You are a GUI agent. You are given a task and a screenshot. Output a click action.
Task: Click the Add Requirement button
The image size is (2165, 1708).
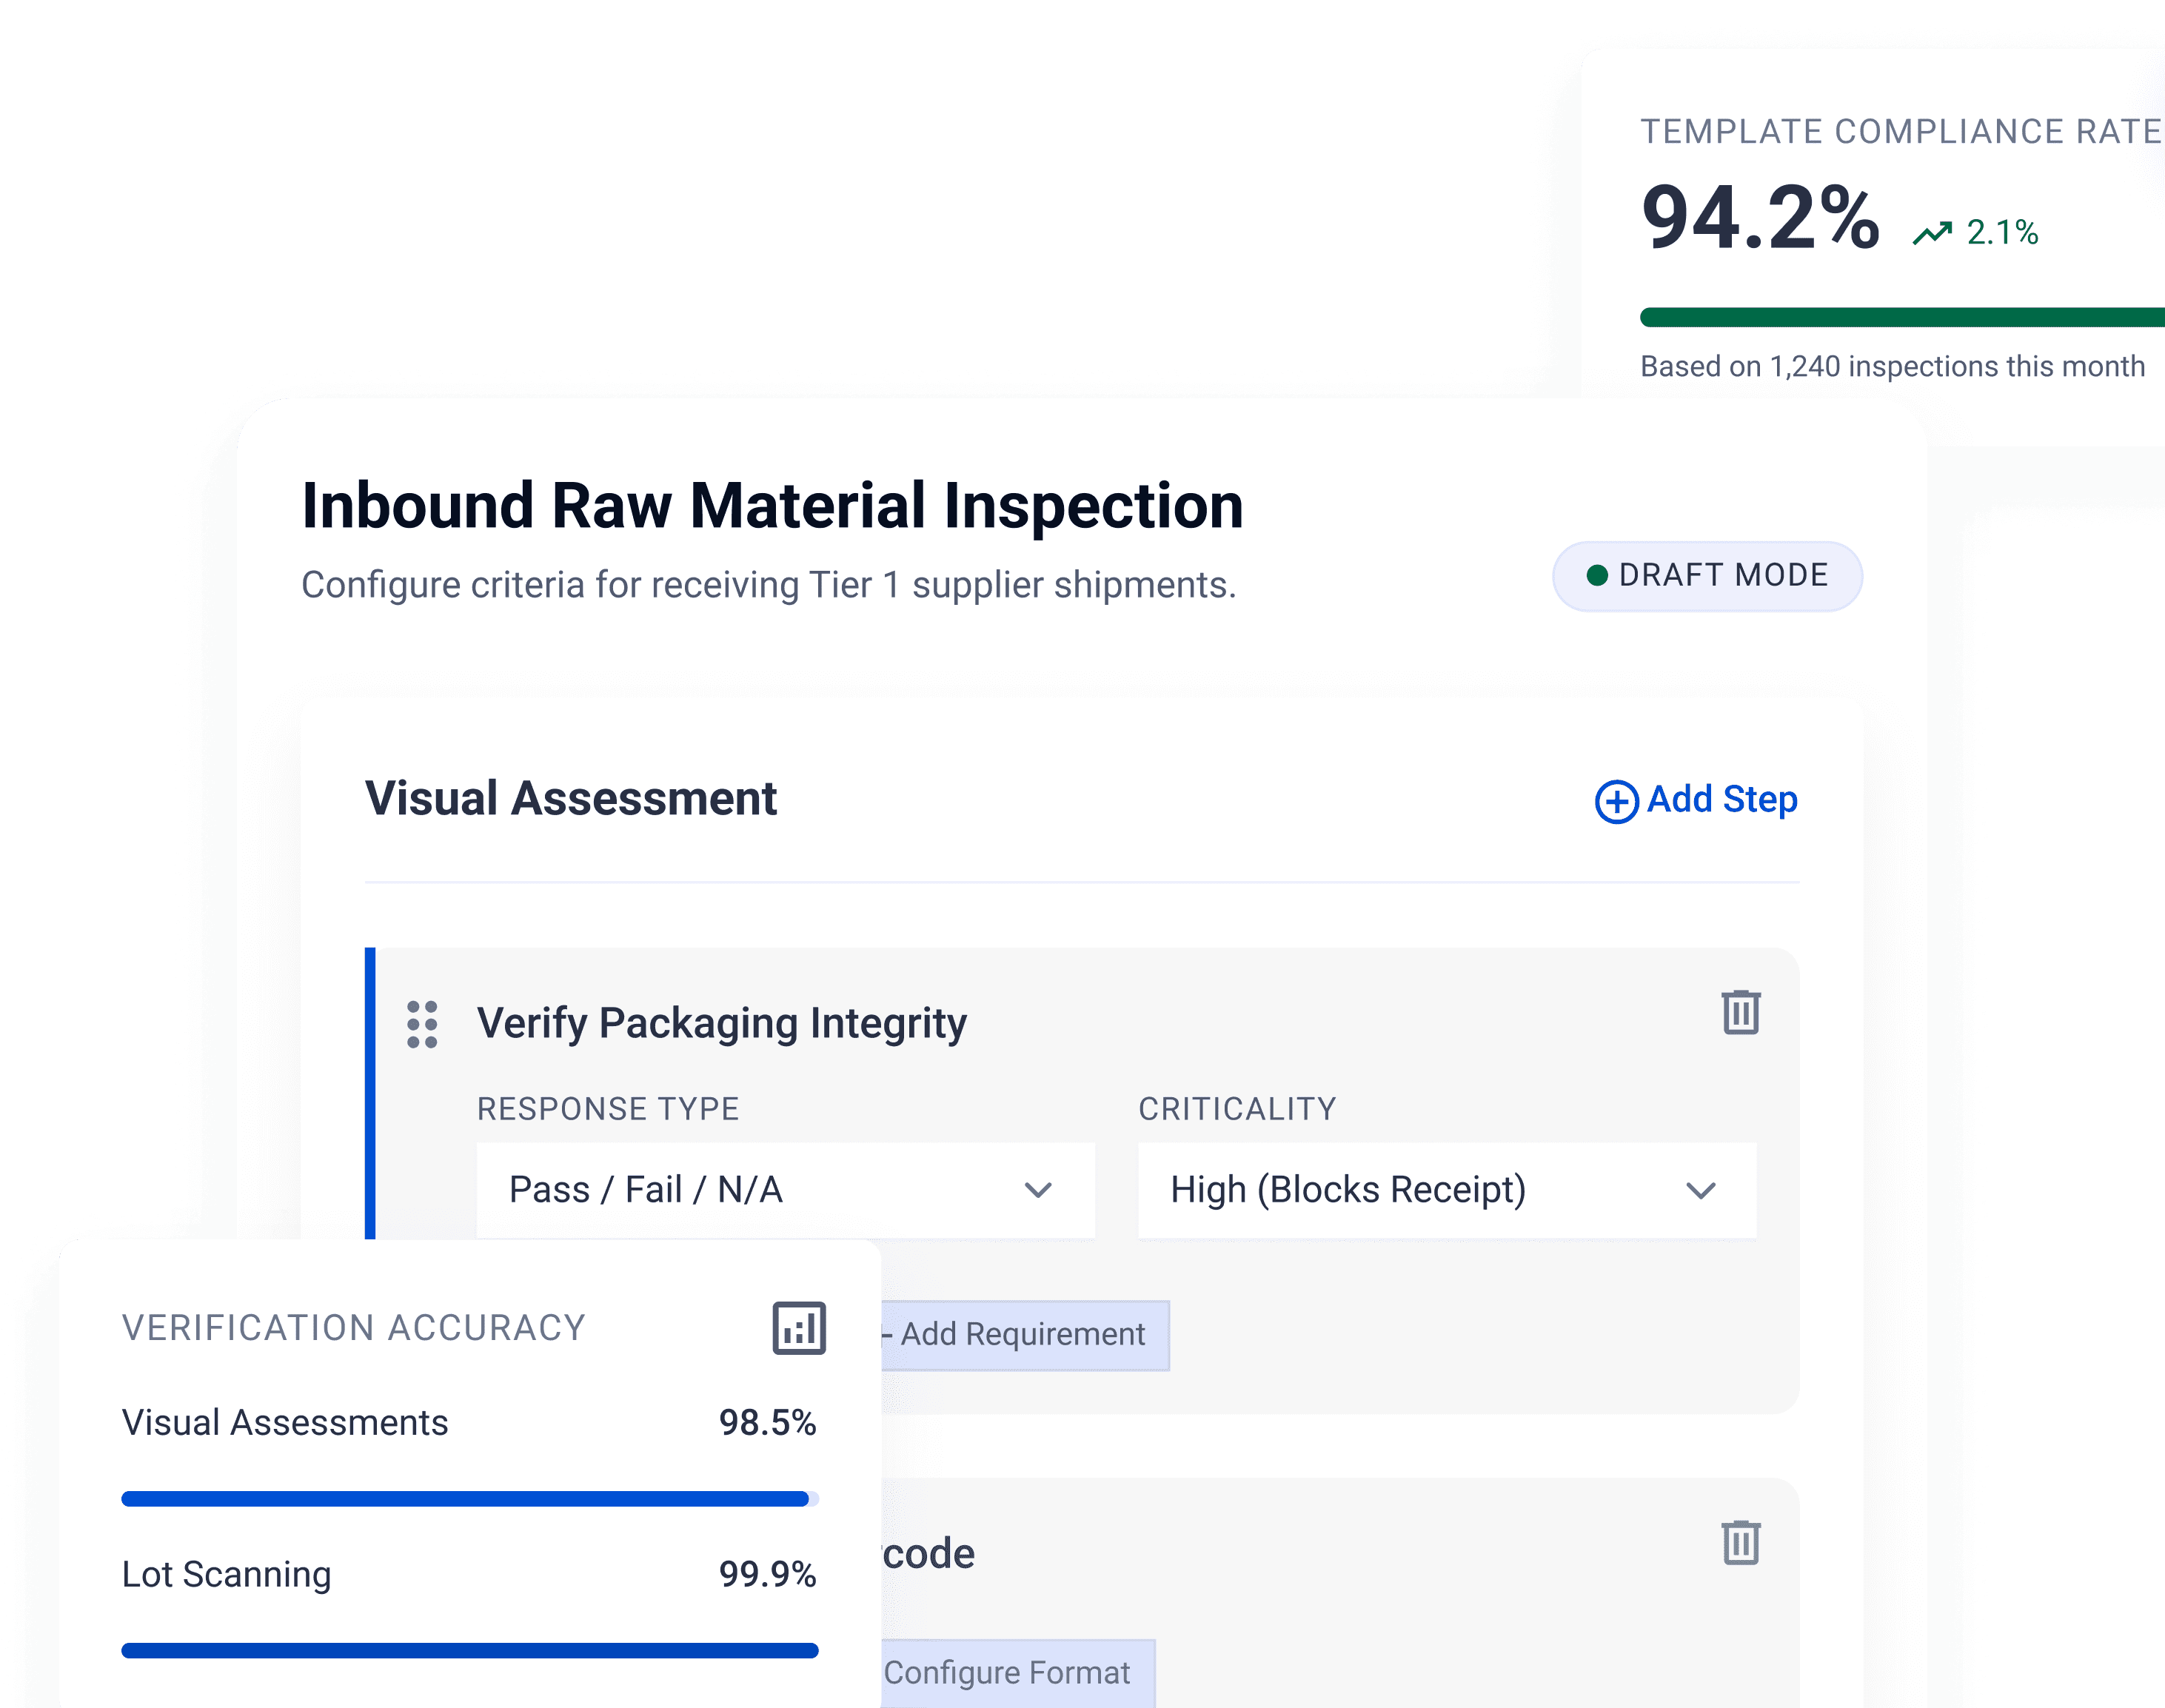coord(1025,1335)
